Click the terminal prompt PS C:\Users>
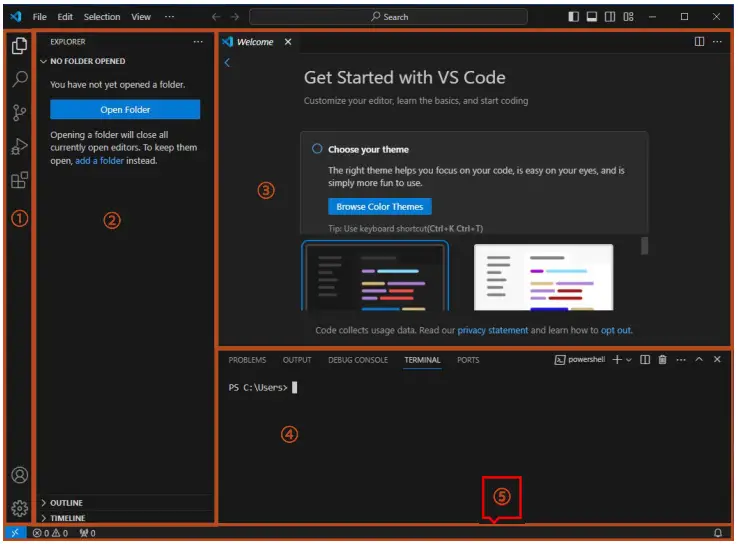Viewport: 738px width, 544px height. [258, 387]
